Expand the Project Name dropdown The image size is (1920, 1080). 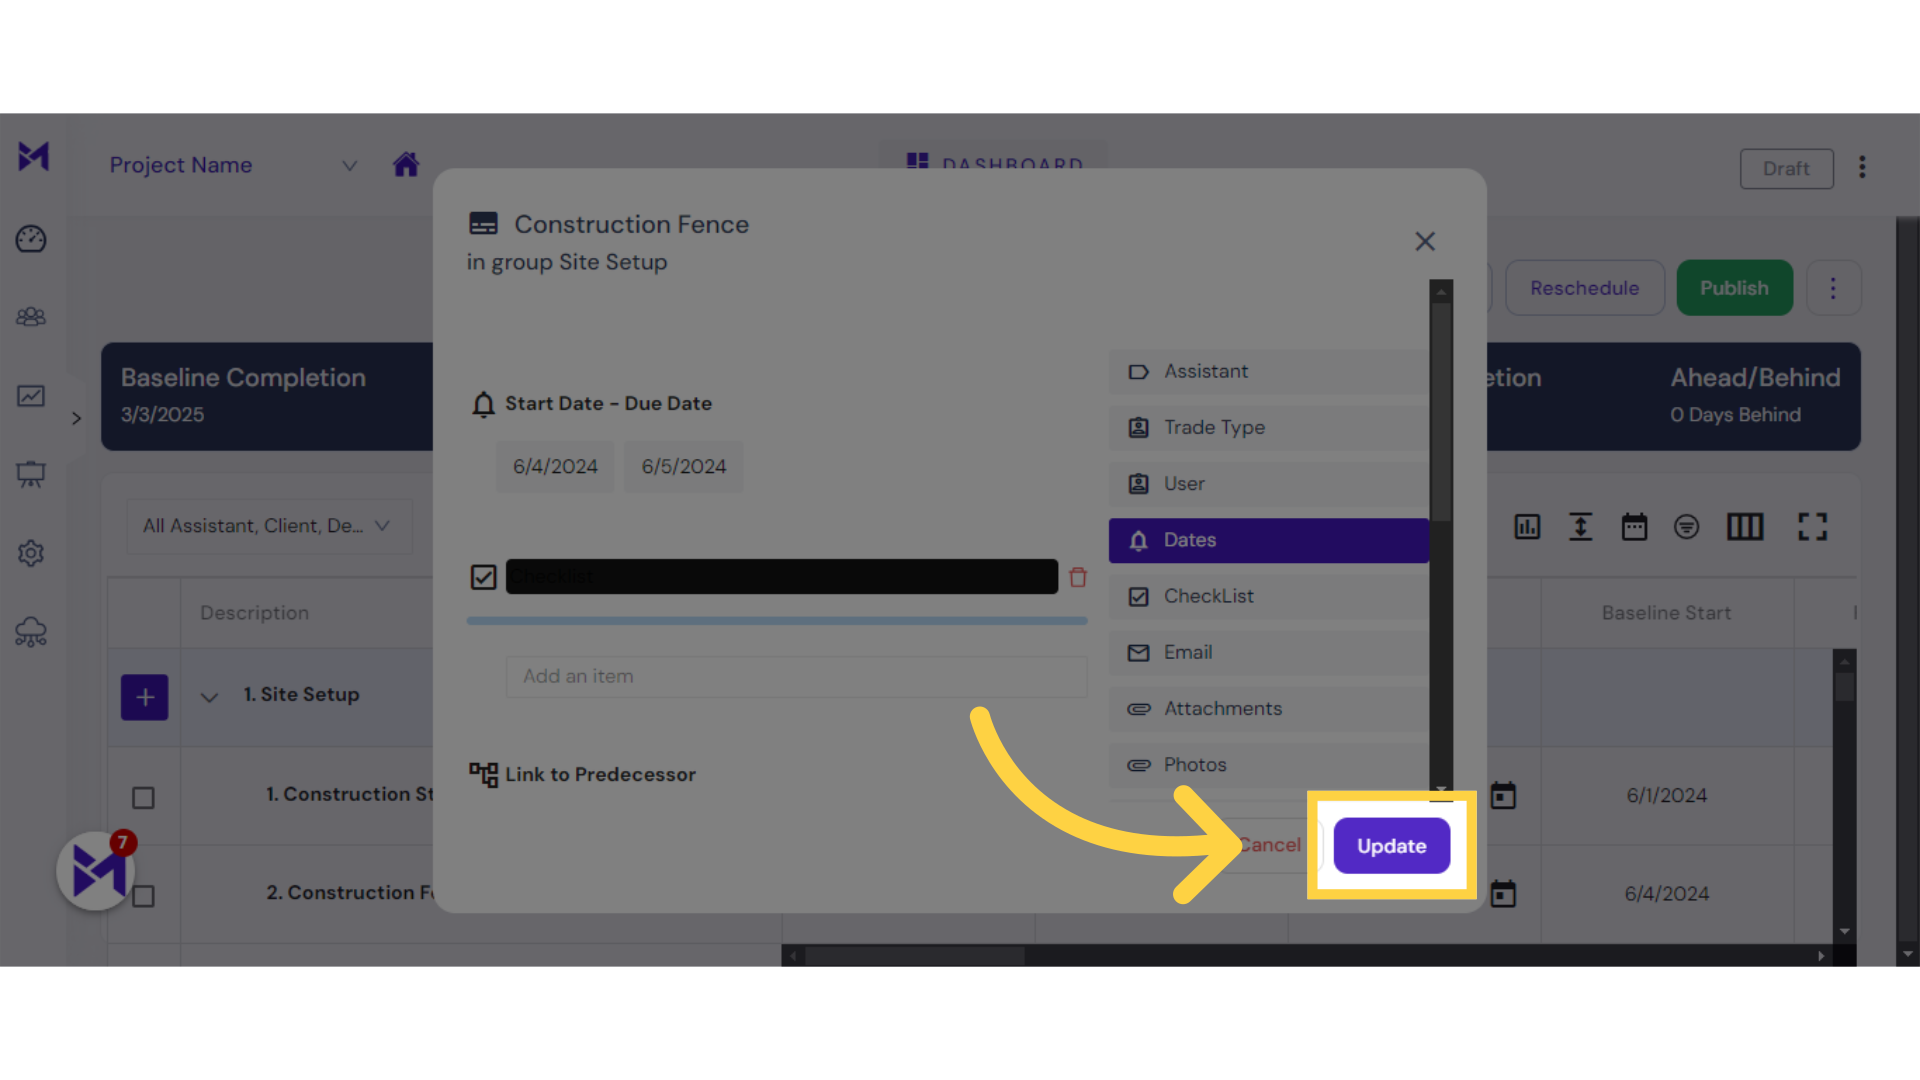tap(348, 165)
